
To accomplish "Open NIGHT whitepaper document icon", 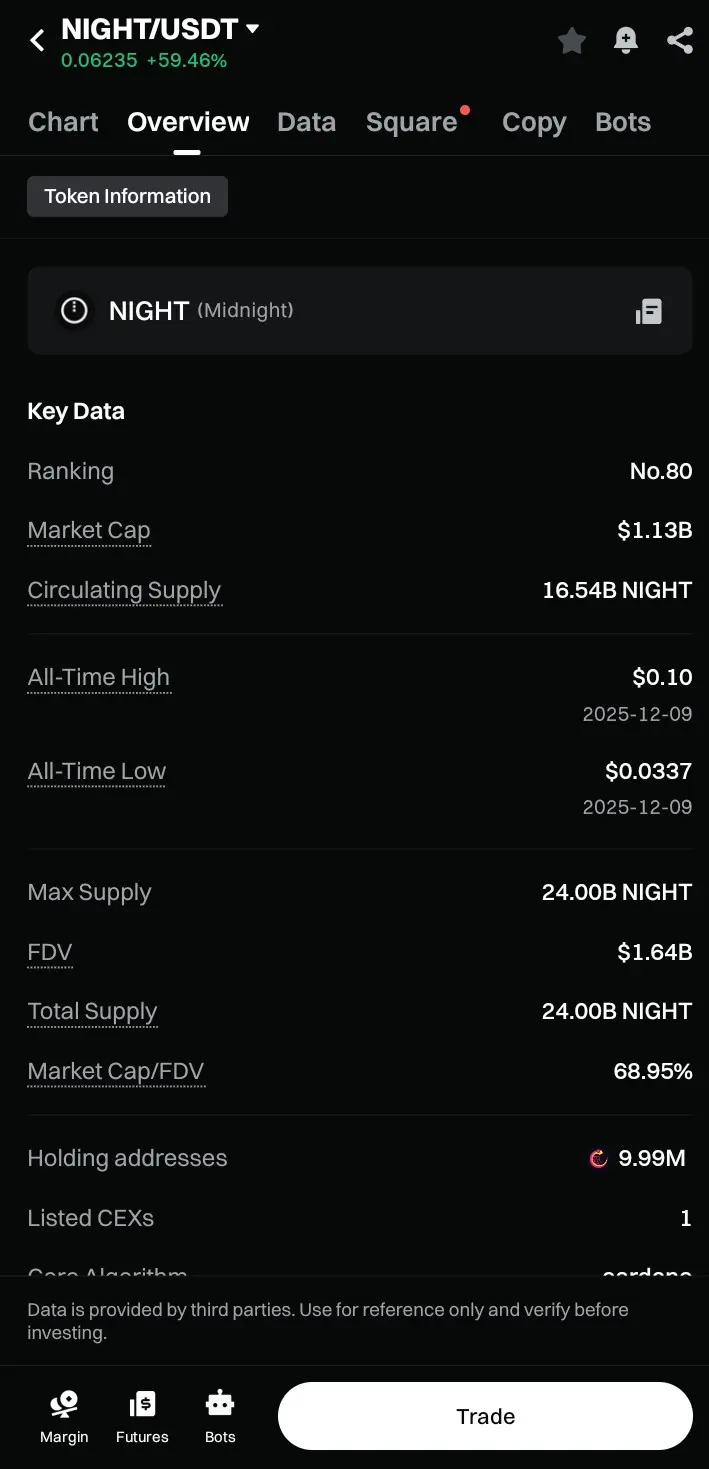I will [x=649, y=311].
